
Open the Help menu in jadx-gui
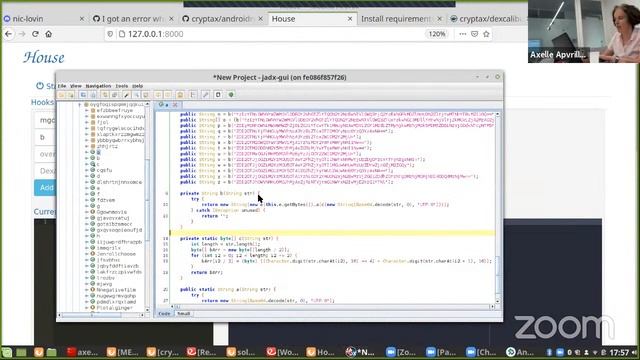click(138, 86)
